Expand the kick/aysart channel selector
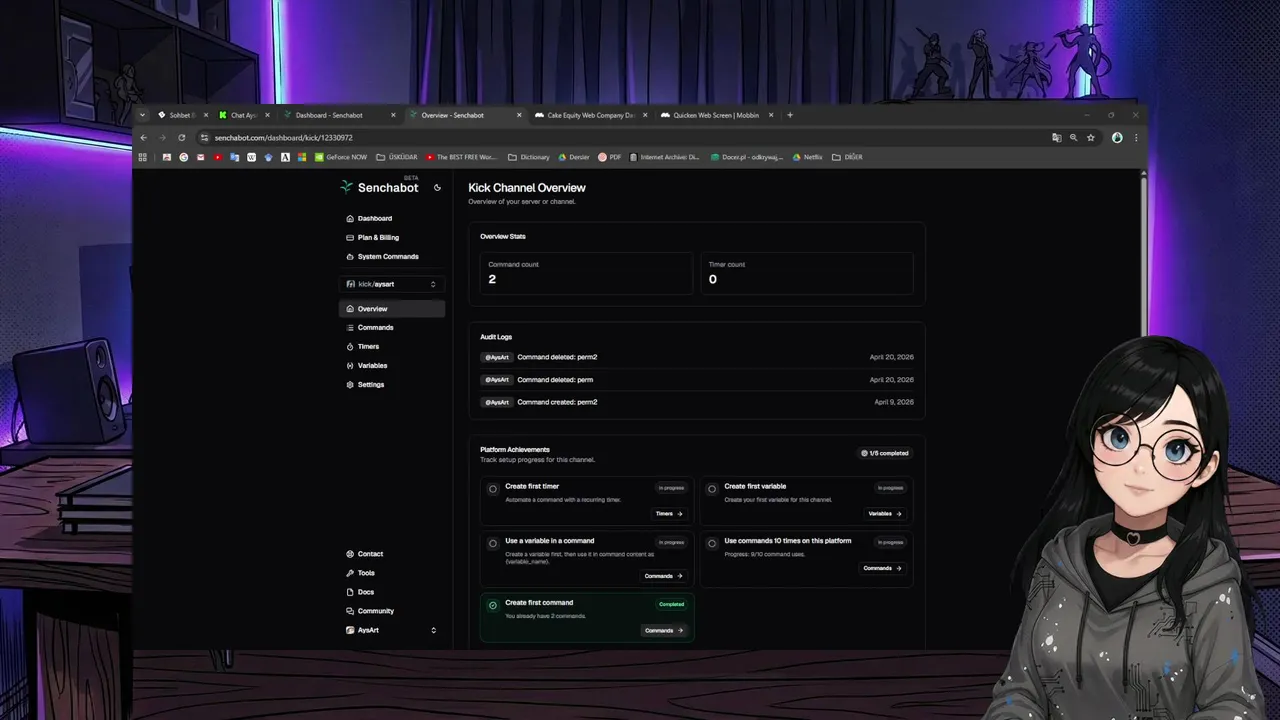This screenshot has width=1280, height=720. pos(392,284)
